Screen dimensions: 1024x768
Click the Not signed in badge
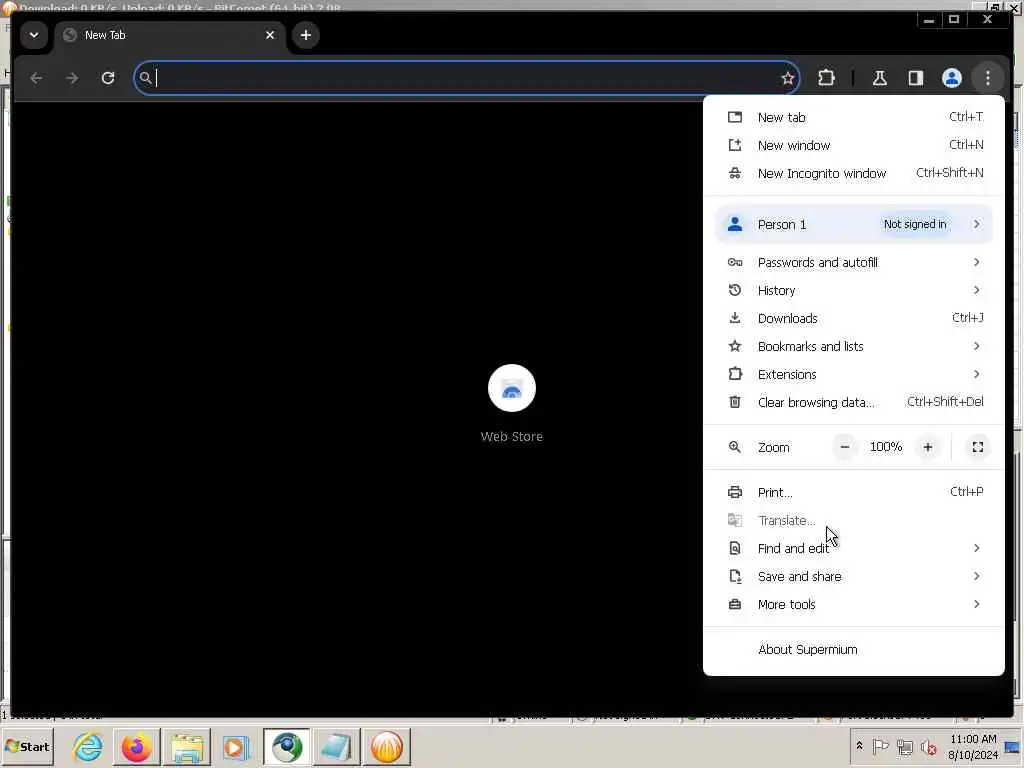[915, 224]
